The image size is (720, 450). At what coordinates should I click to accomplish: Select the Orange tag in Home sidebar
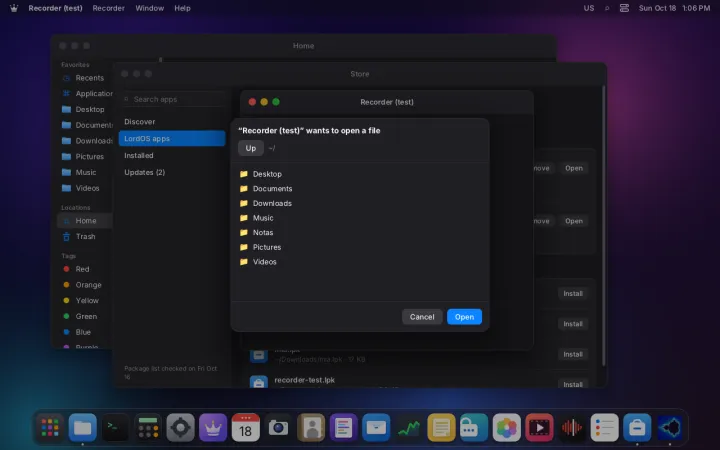coord(85,285)
